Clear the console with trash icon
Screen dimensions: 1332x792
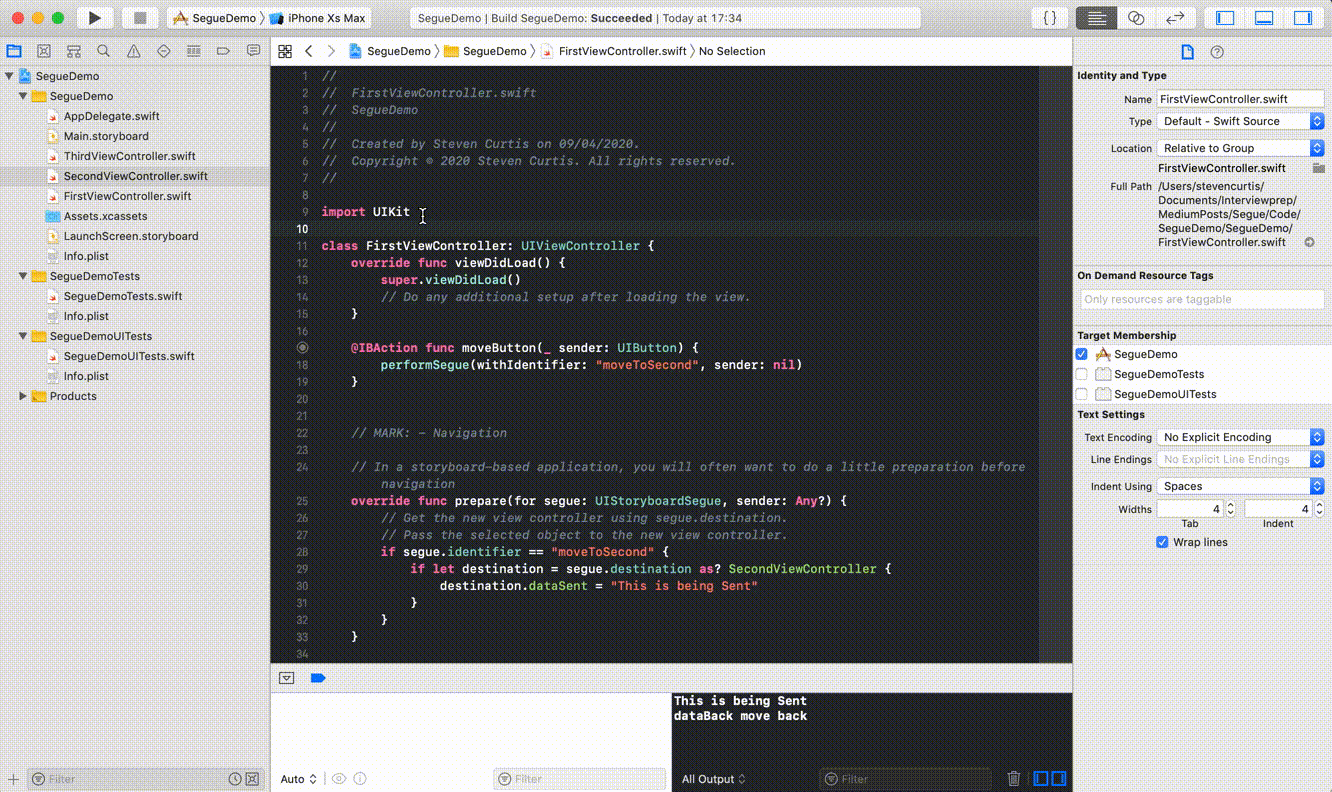[x=1014, y=779]
